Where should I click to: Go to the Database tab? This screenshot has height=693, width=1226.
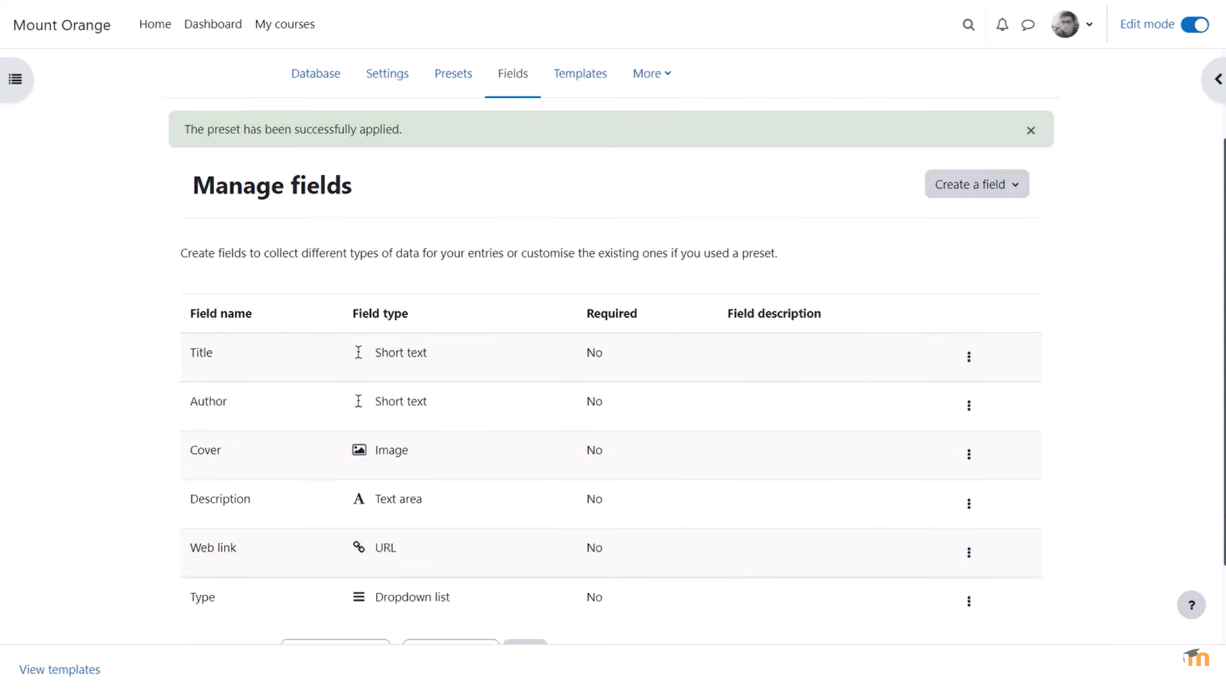click(x=315, y=74)
